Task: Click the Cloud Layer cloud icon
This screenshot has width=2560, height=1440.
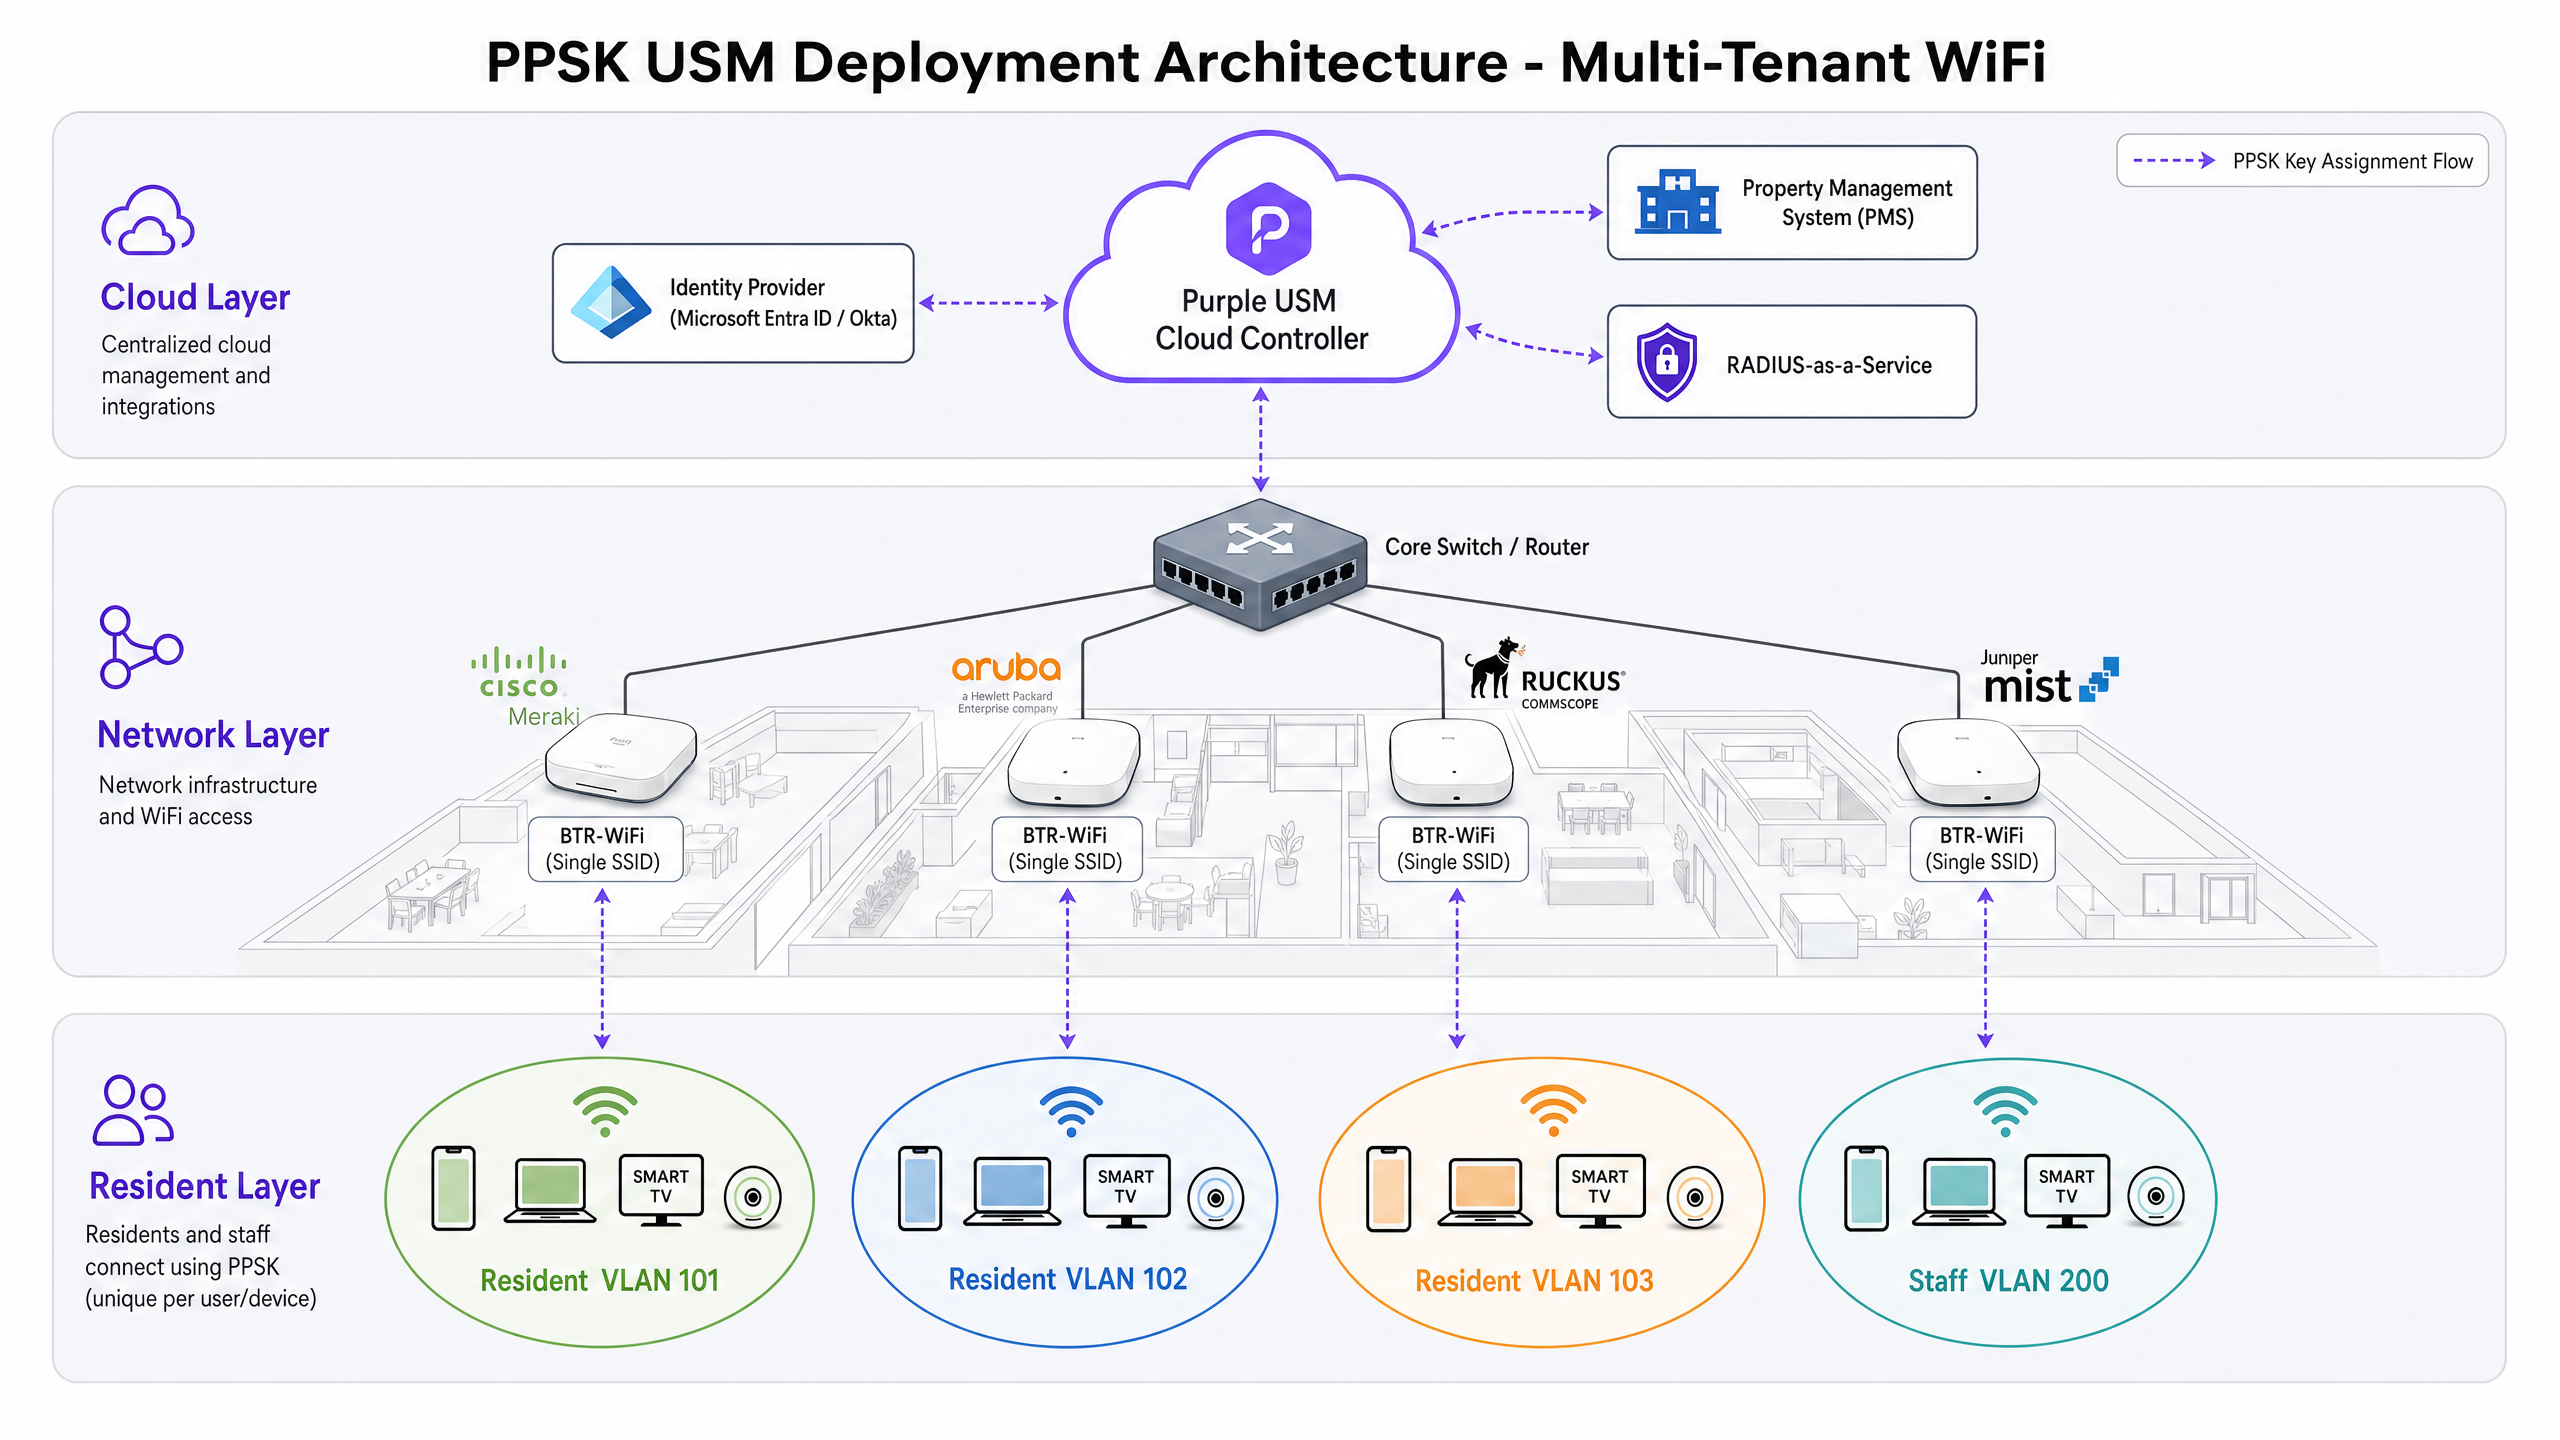Action: 147,219
